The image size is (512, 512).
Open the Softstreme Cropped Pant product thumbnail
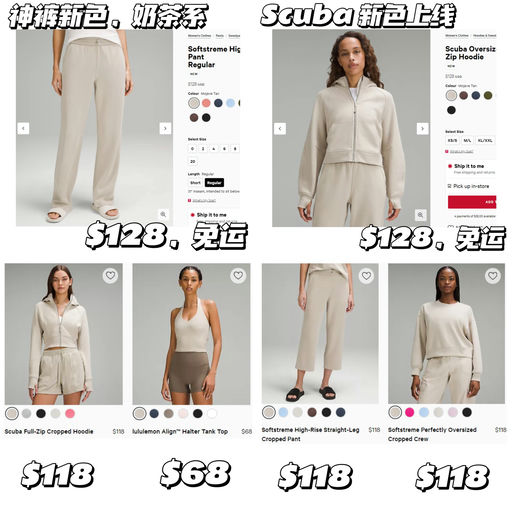320,334
